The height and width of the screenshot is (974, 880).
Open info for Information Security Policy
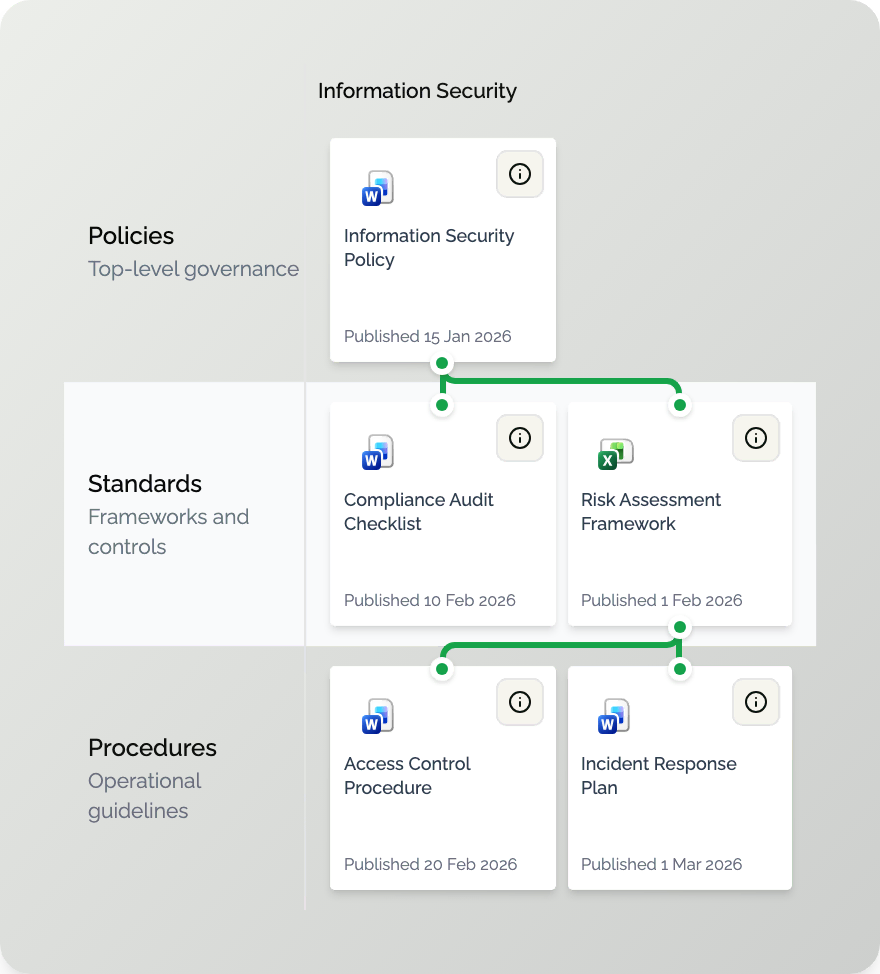coord(519,174)
